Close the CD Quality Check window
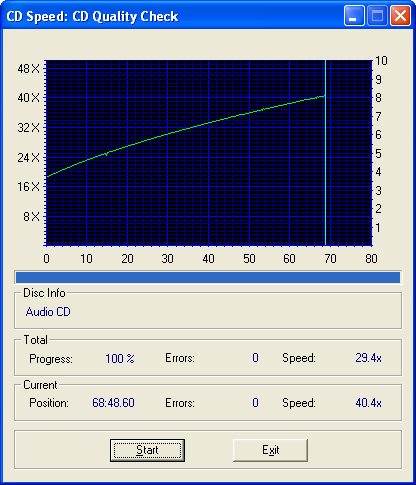The width and height of the screenshot is (416, 485). pyautogui.click(x=400, y=16)
